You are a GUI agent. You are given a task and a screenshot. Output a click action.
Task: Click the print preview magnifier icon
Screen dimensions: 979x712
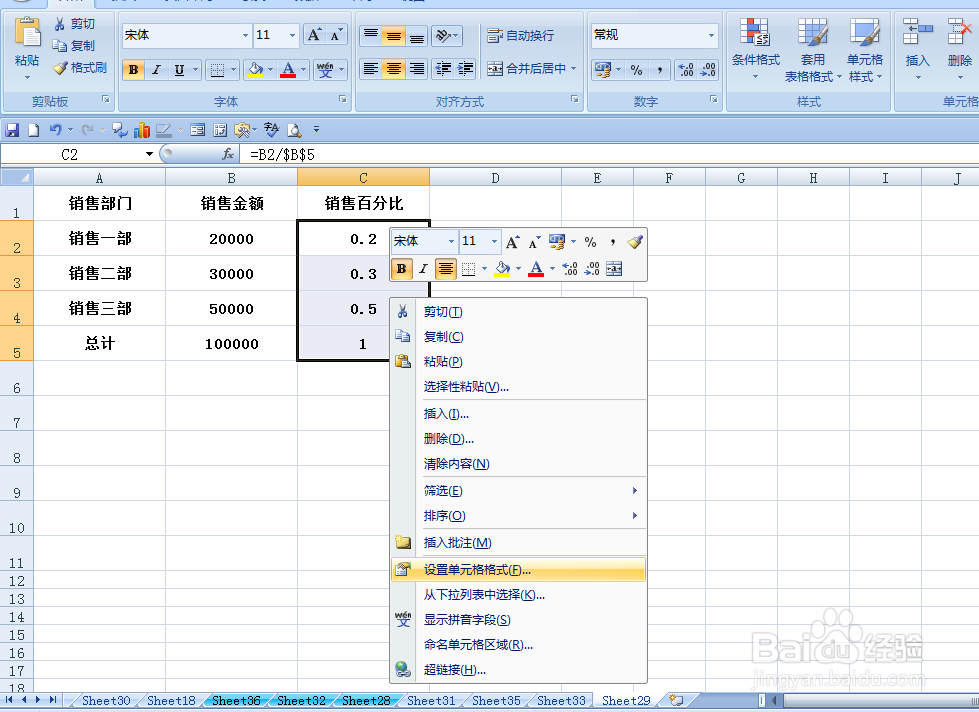[x=294, y=130]
